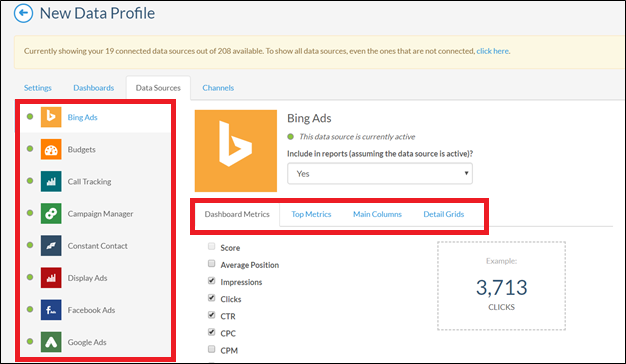This screenshot has width=626, height=364.
Task: Open the Constant Contact data source
Action: (x=97, y=246)
